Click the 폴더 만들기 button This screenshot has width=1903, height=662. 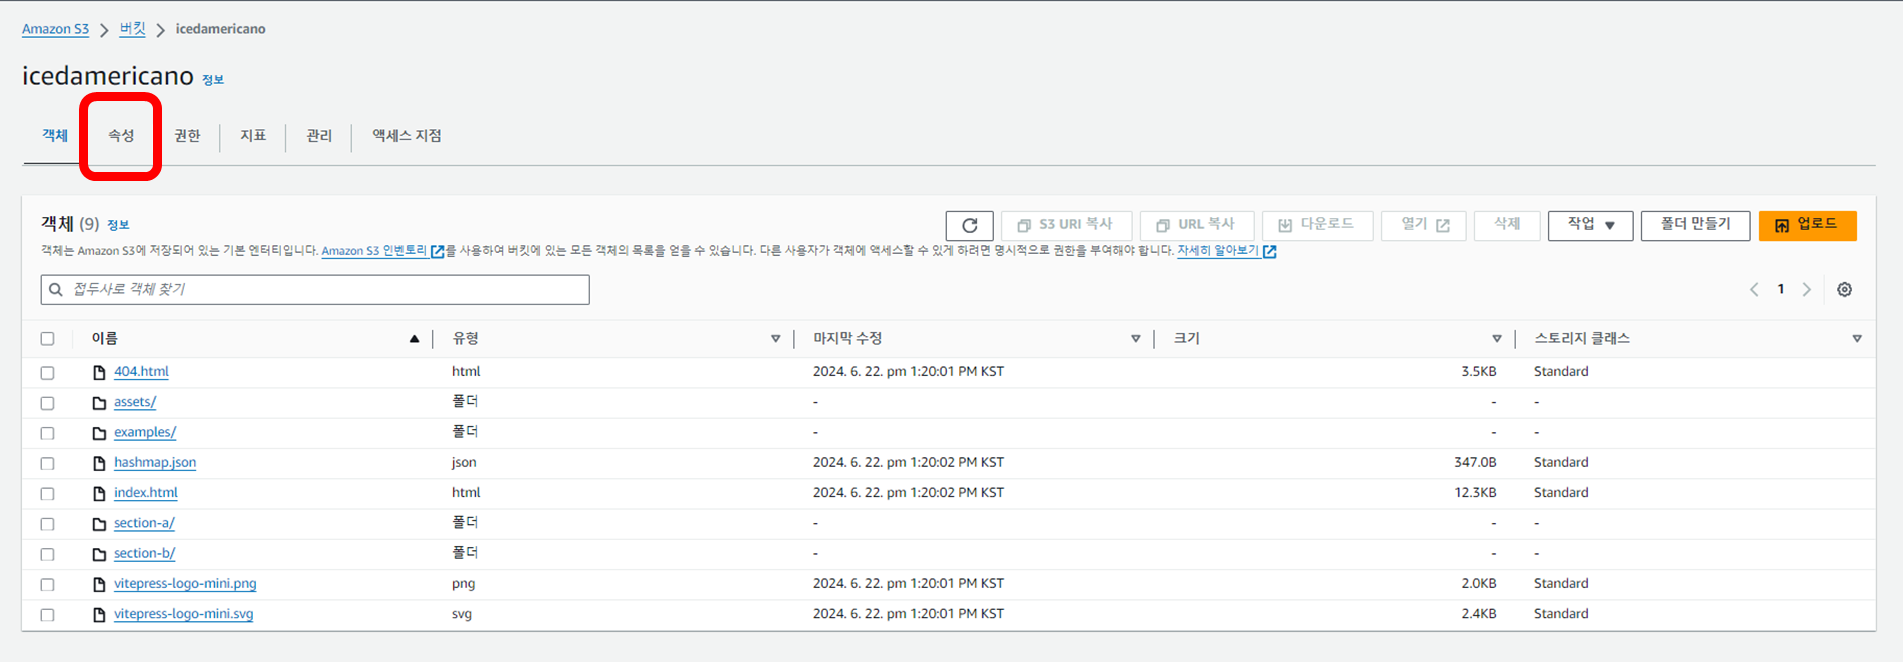coord(1695,225)
